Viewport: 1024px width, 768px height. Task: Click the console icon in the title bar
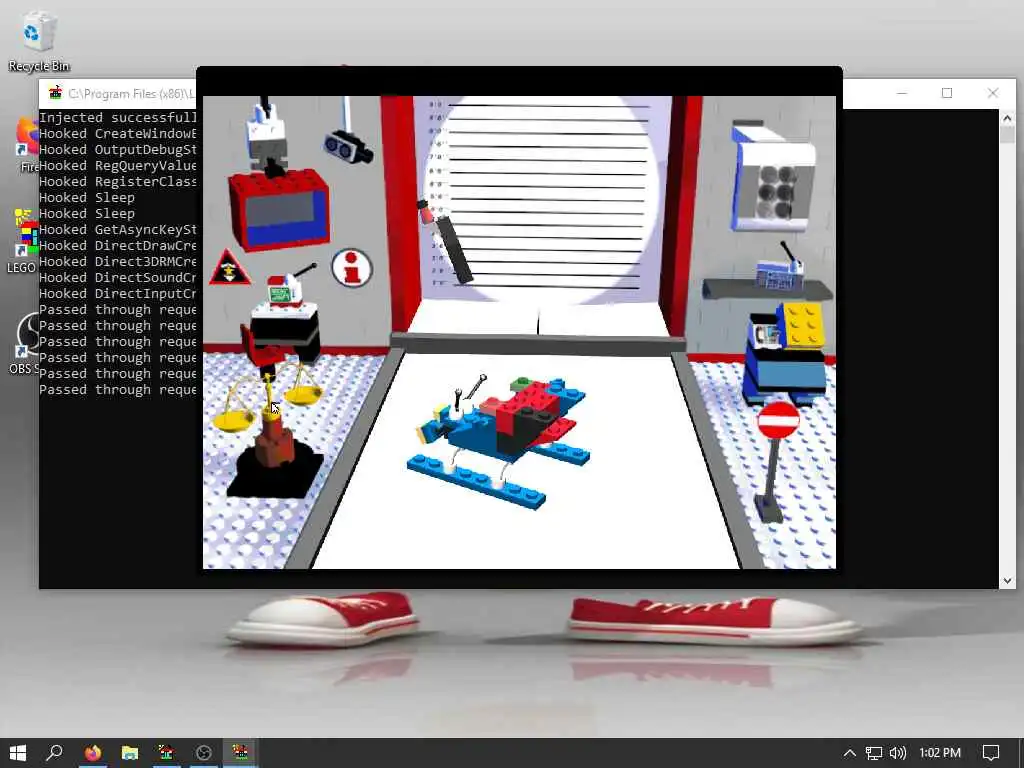click(x=55, y=93)
